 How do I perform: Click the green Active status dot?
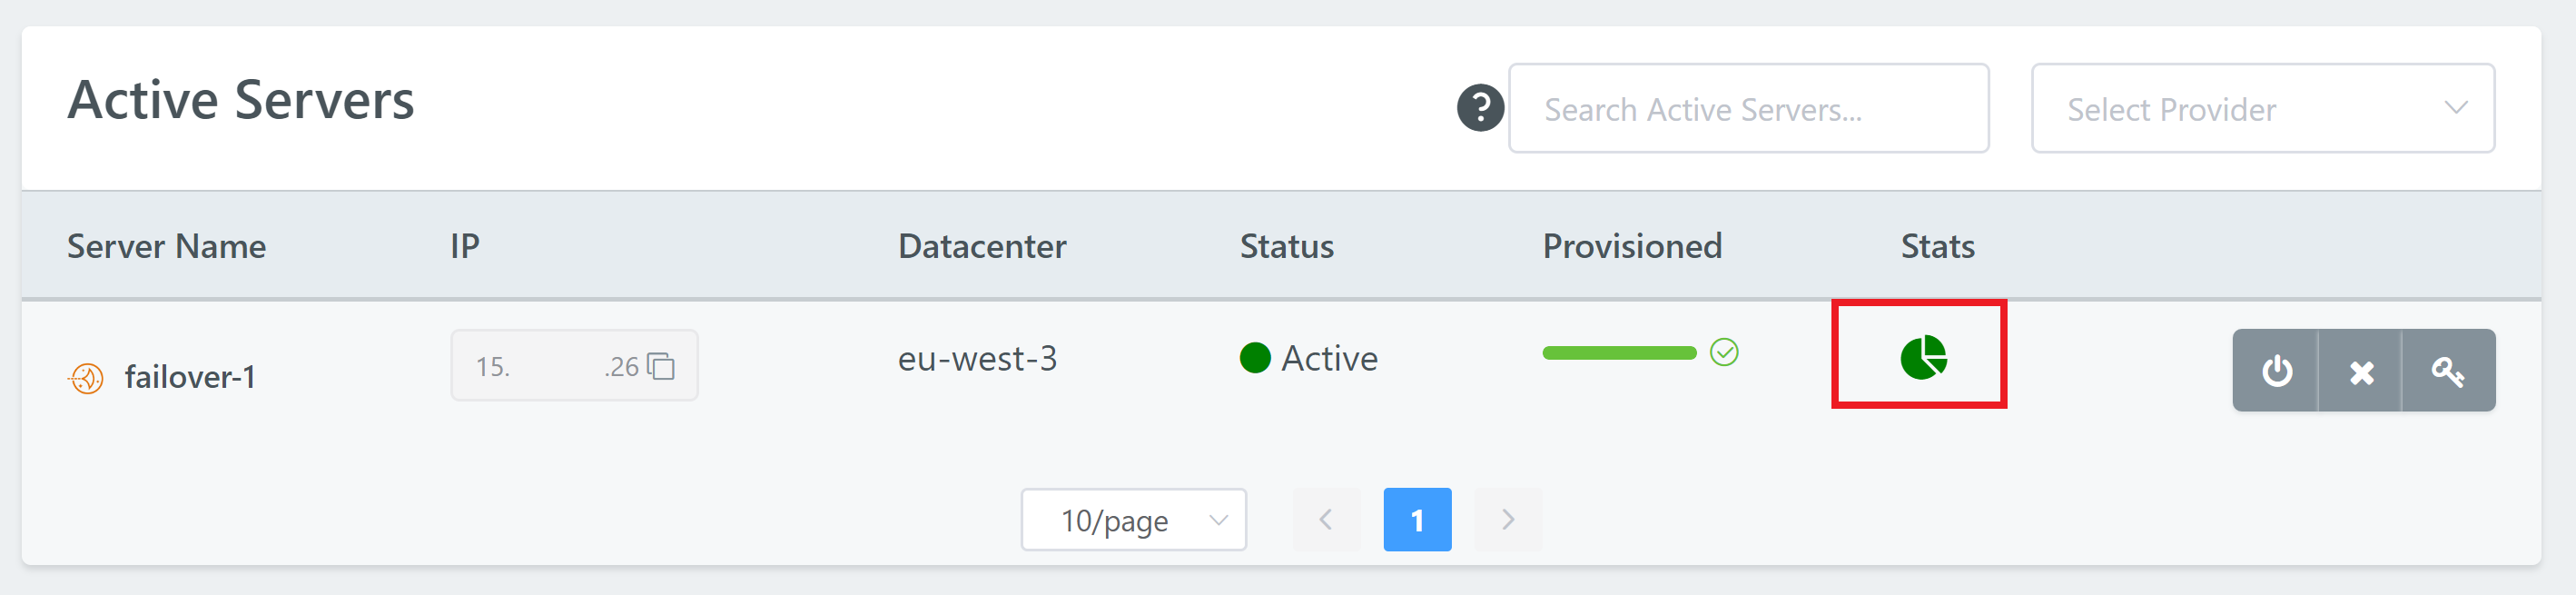click(x=1254, y=357)
